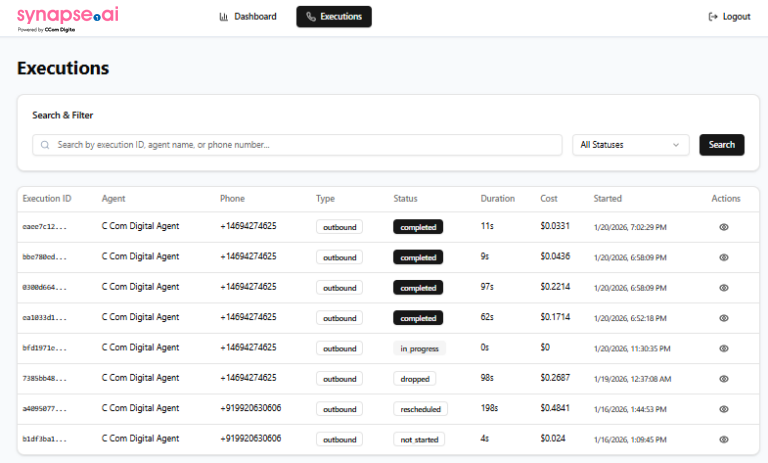View the in_progress execution using eye icon

[724, 348]
